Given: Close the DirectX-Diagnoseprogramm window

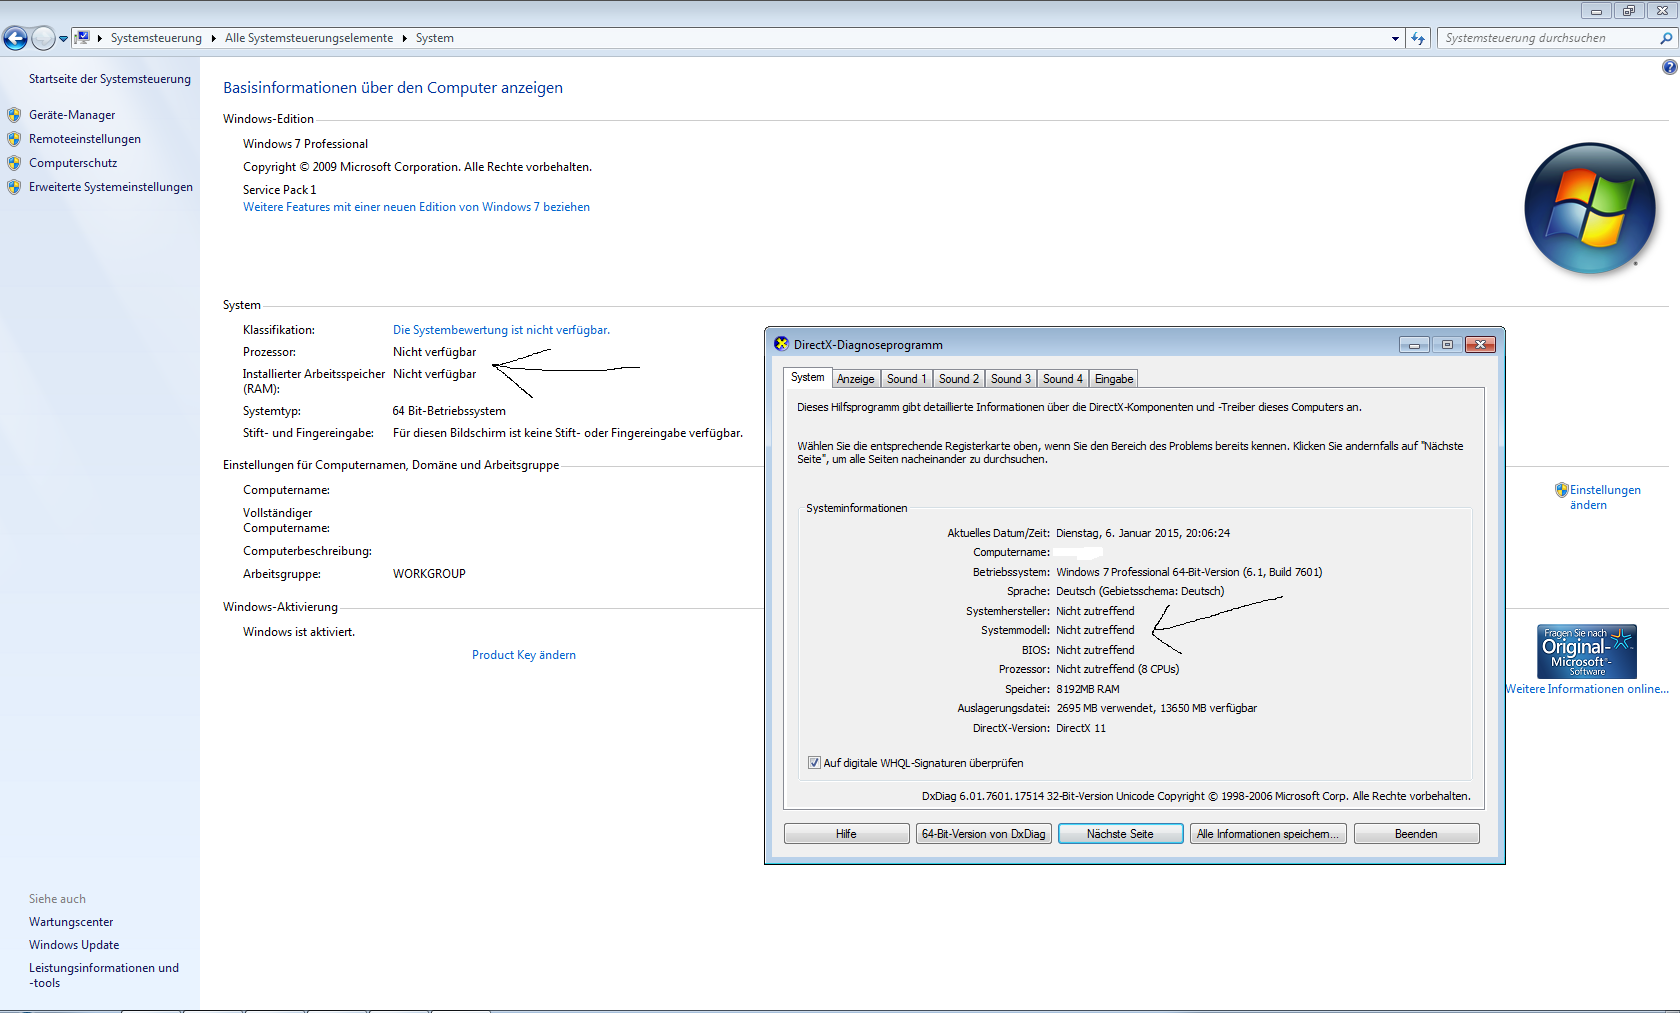Looking at the screenshot, I should tap(1480, 344).
